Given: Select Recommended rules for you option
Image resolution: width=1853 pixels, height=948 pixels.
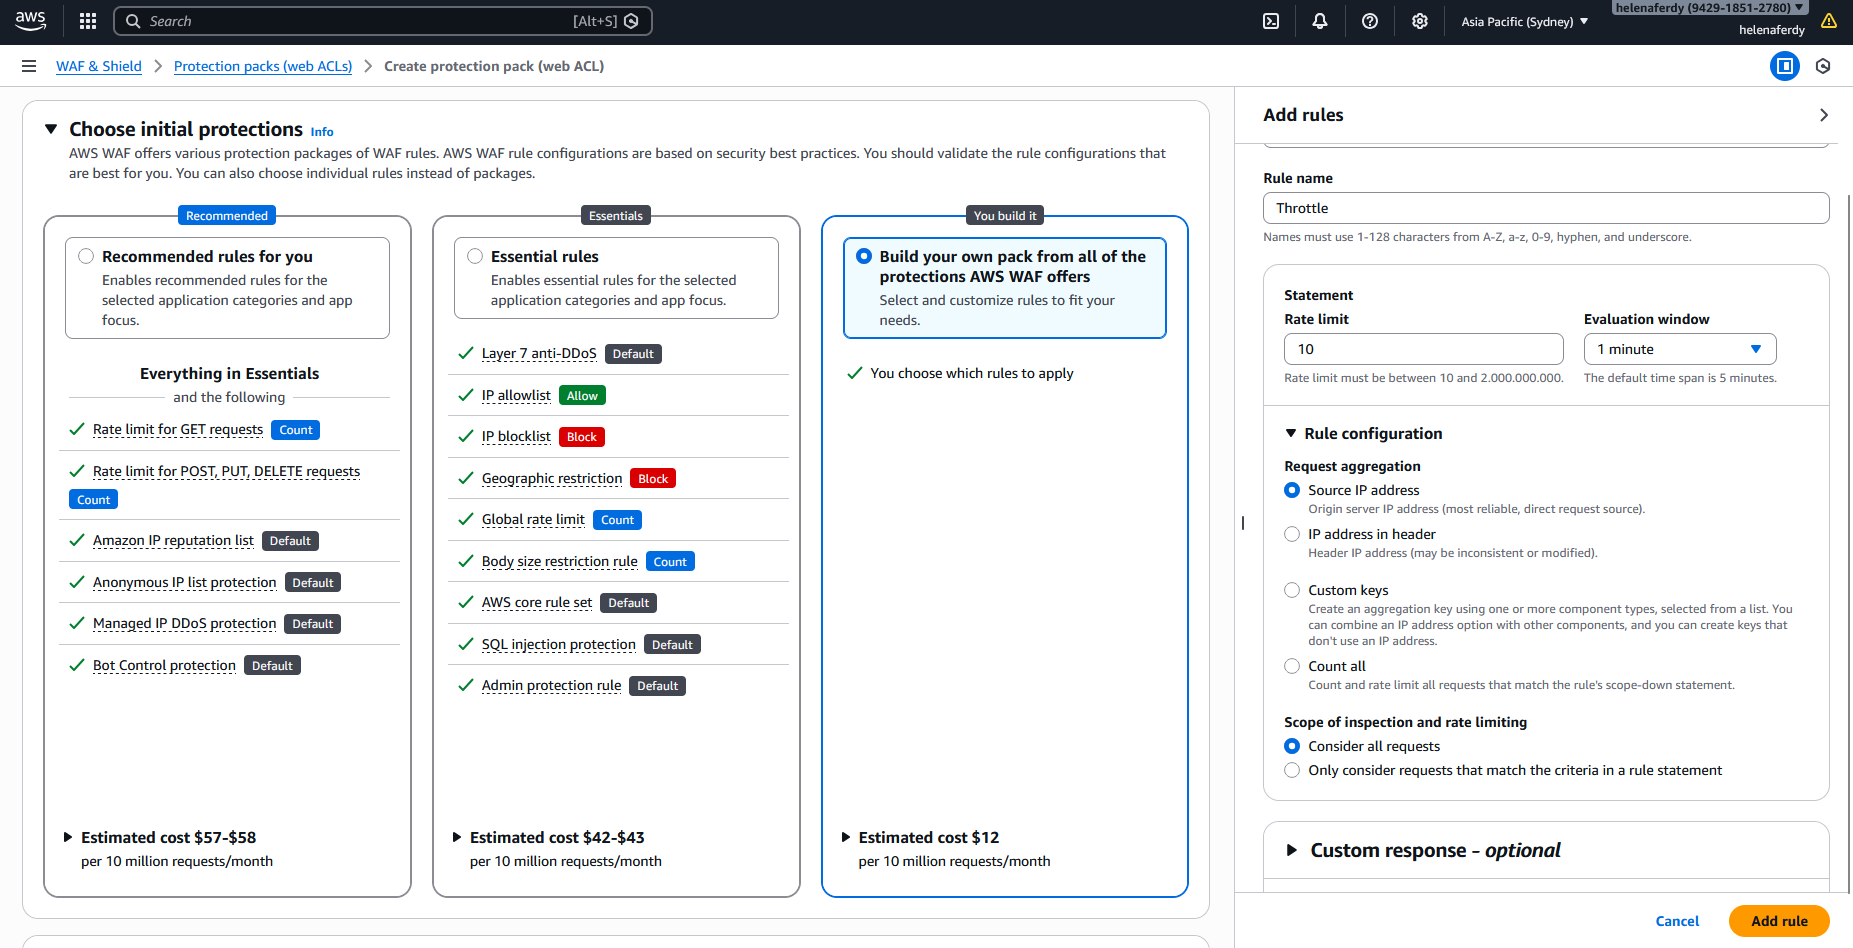Looking at the screenshot, I should (86, 257).
